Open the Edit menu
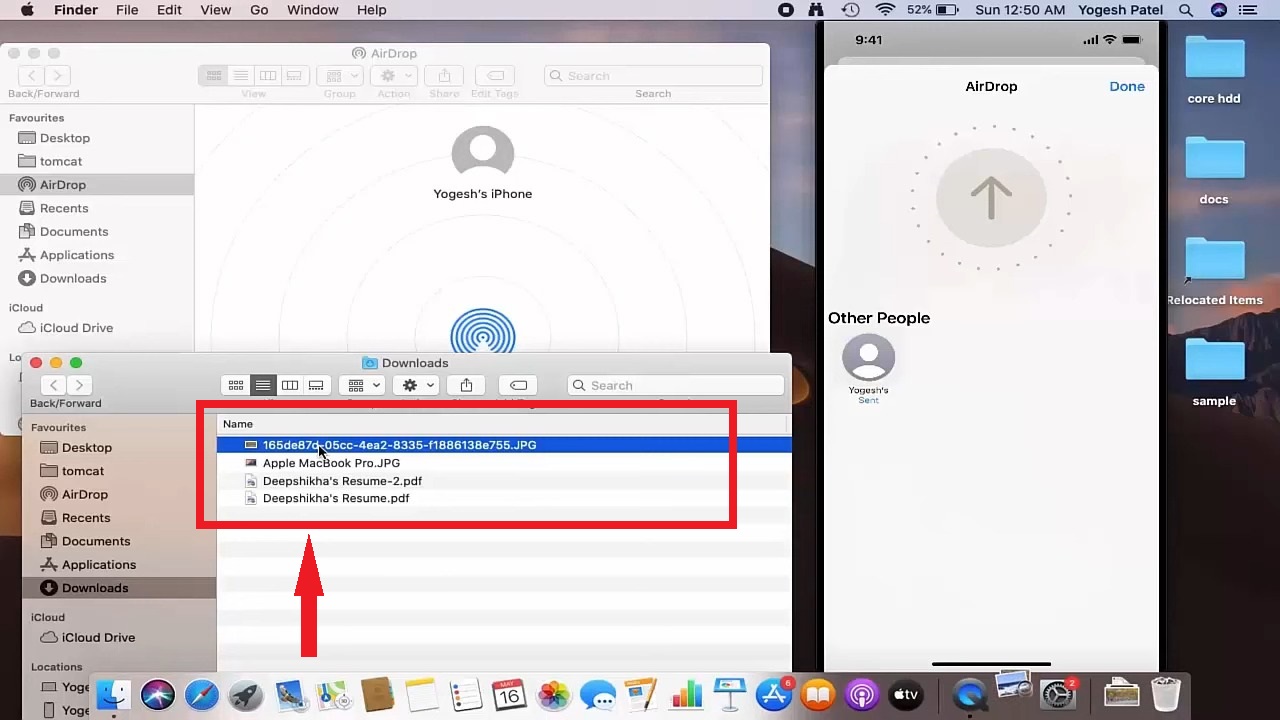This screenshot has height=720, width=1280. click(169, 10)
